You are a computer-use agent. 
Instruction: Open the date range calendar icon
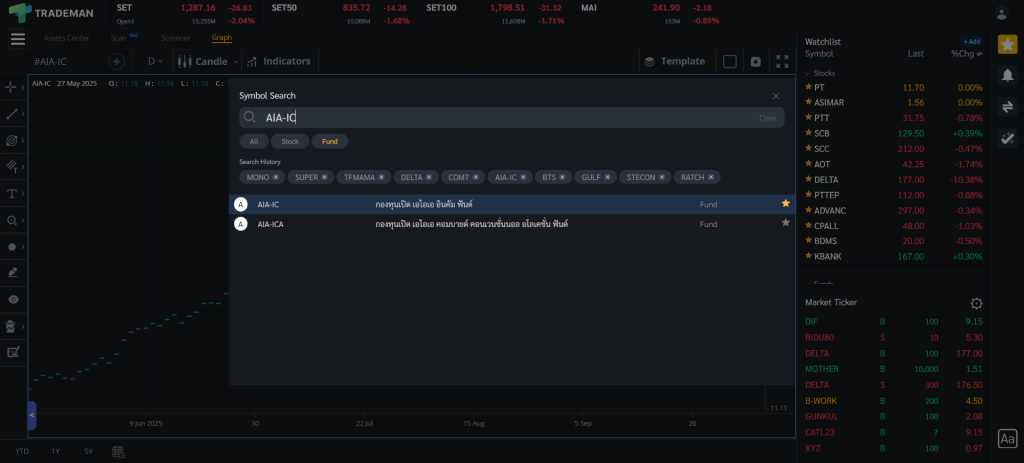tap(118, 451)
